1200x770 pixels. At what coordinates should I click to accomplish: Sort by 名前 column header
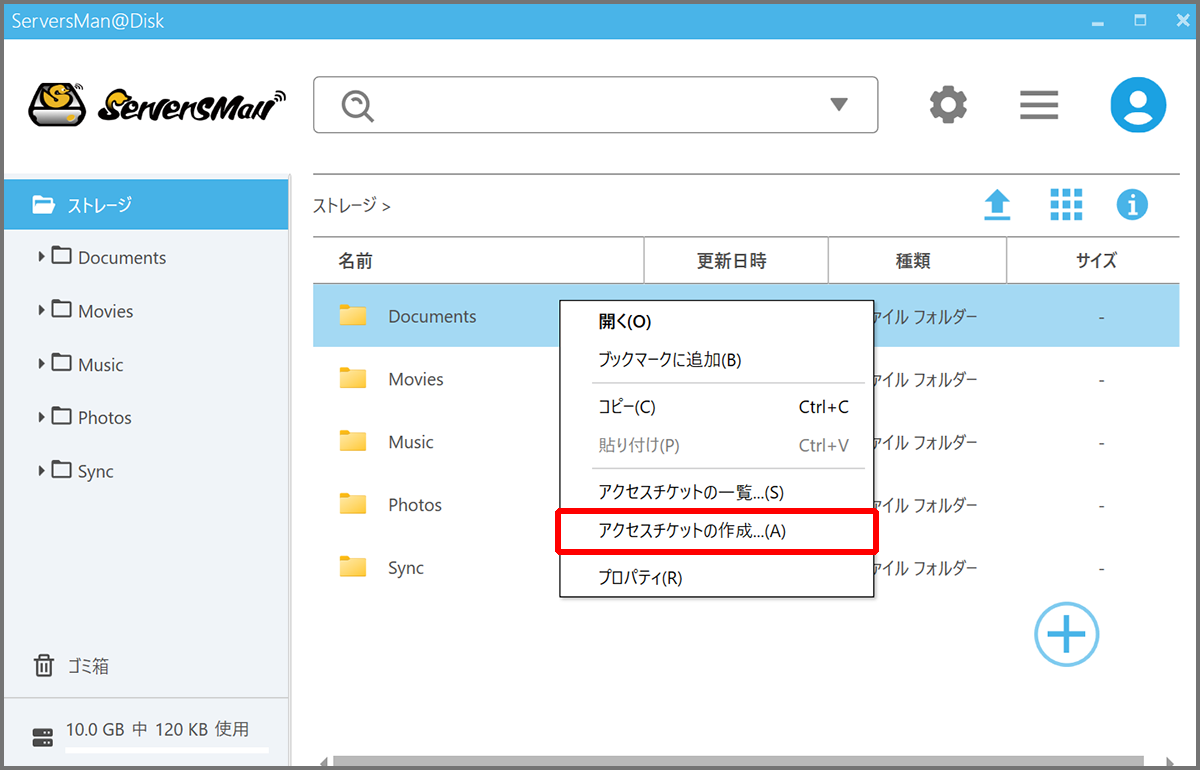478,261
